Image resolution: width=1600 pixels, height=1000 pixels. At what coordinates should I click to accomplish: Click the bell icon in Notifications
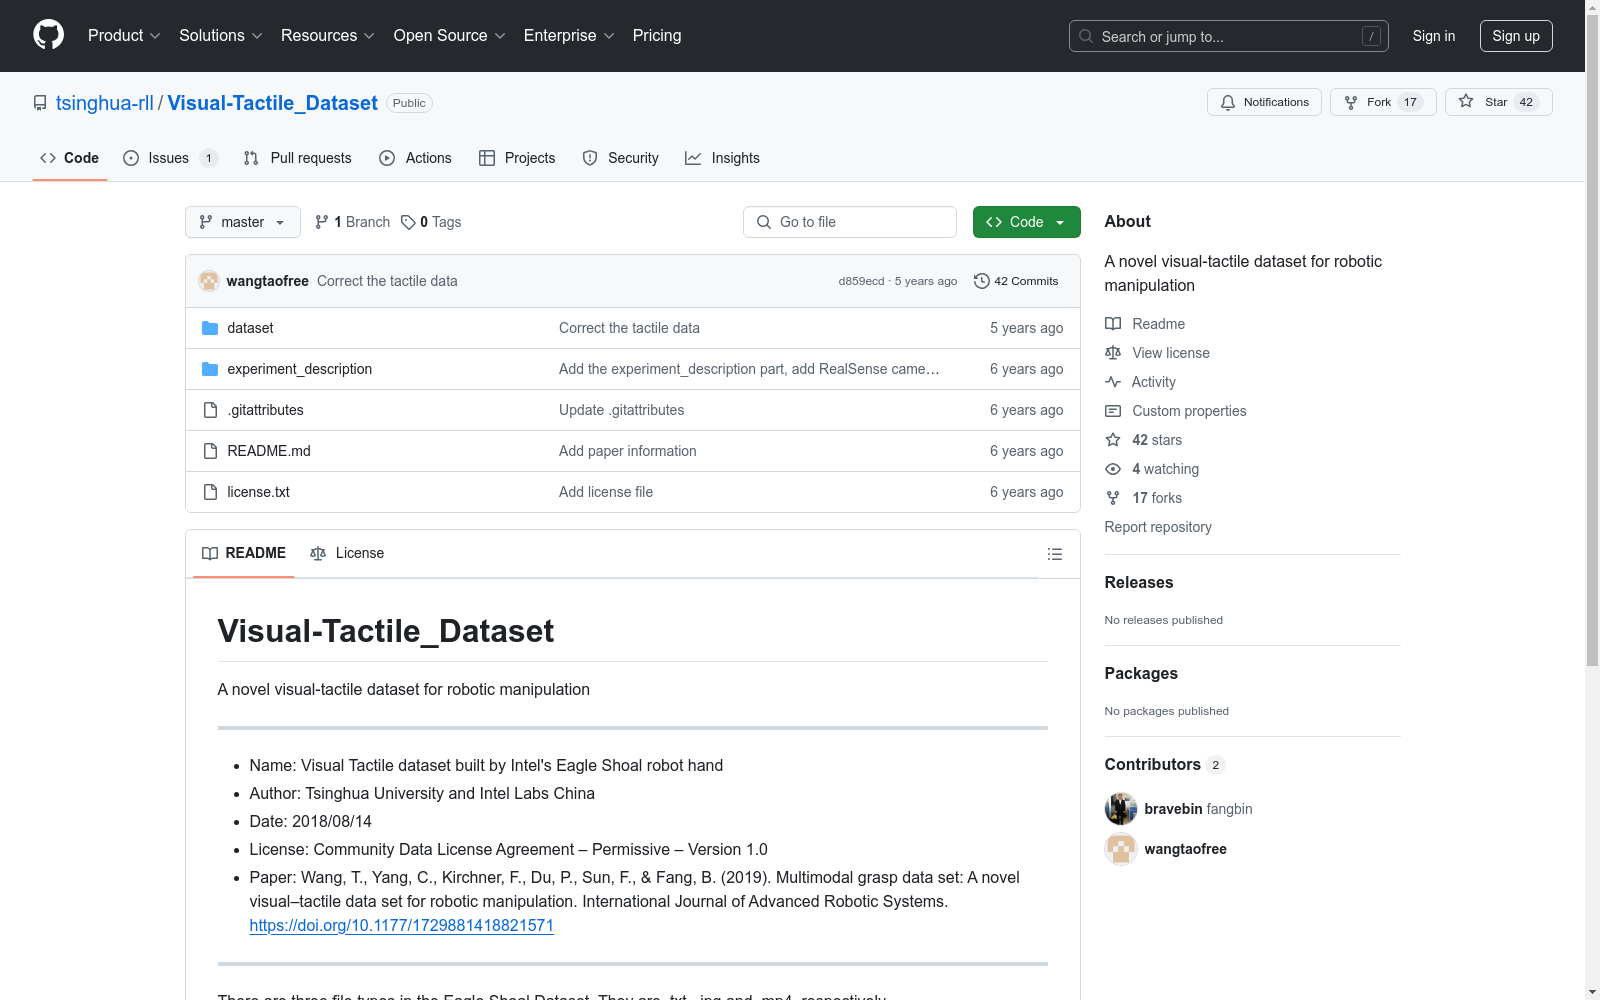pyautogui.click(x=1228, y=102)
